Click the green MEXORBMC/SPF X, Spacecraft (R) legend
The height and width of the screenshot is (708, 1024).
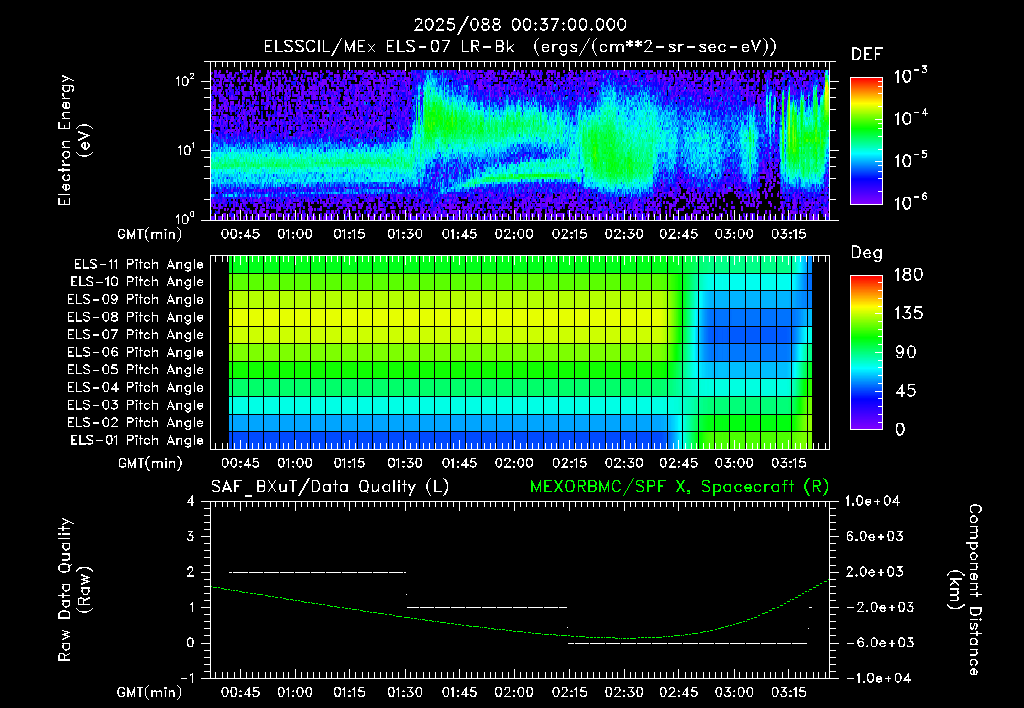[x=679, y=487]
